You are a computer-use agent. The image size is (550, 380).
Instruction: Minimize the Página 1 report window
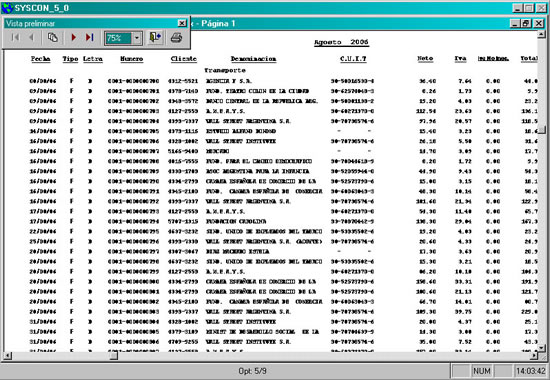tap(515, 23)
